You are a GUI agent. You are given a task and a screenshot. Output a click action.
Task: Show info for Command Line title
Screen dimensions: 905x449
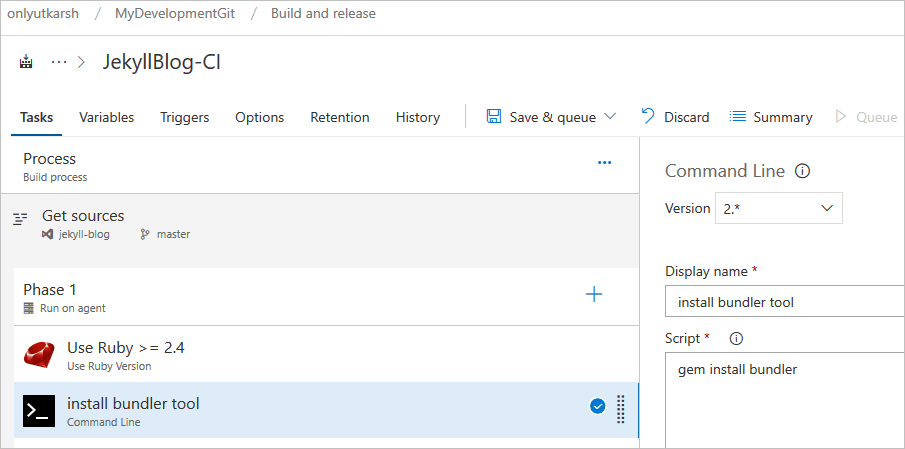(x=802, y=171)
